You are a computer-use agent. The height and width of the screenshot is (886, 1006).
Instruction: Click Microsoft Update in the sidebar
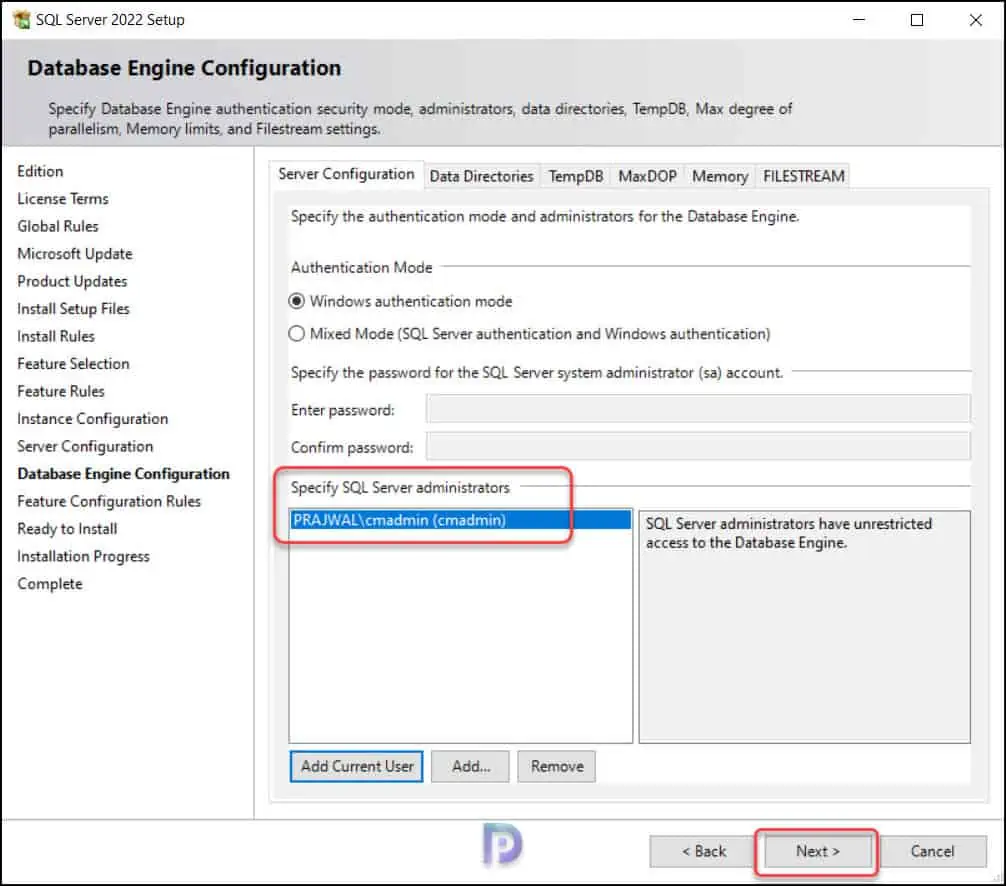coord(74,254)
